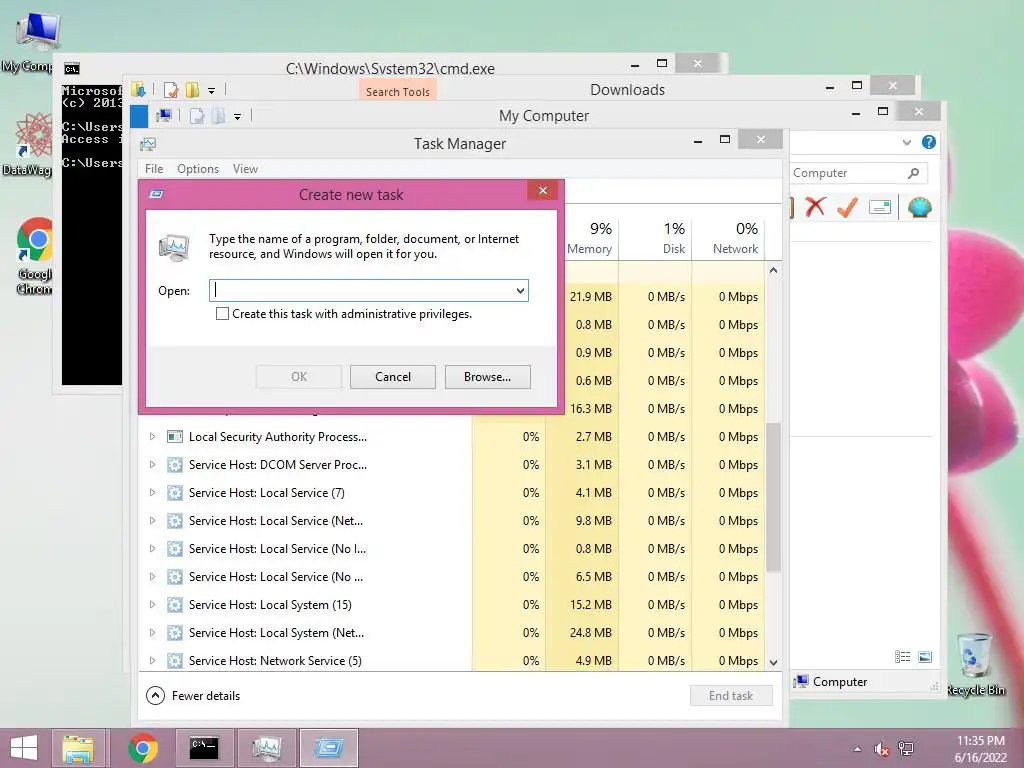Sort by the Network column header
1024x768 pixels.
tap(728, 238)
